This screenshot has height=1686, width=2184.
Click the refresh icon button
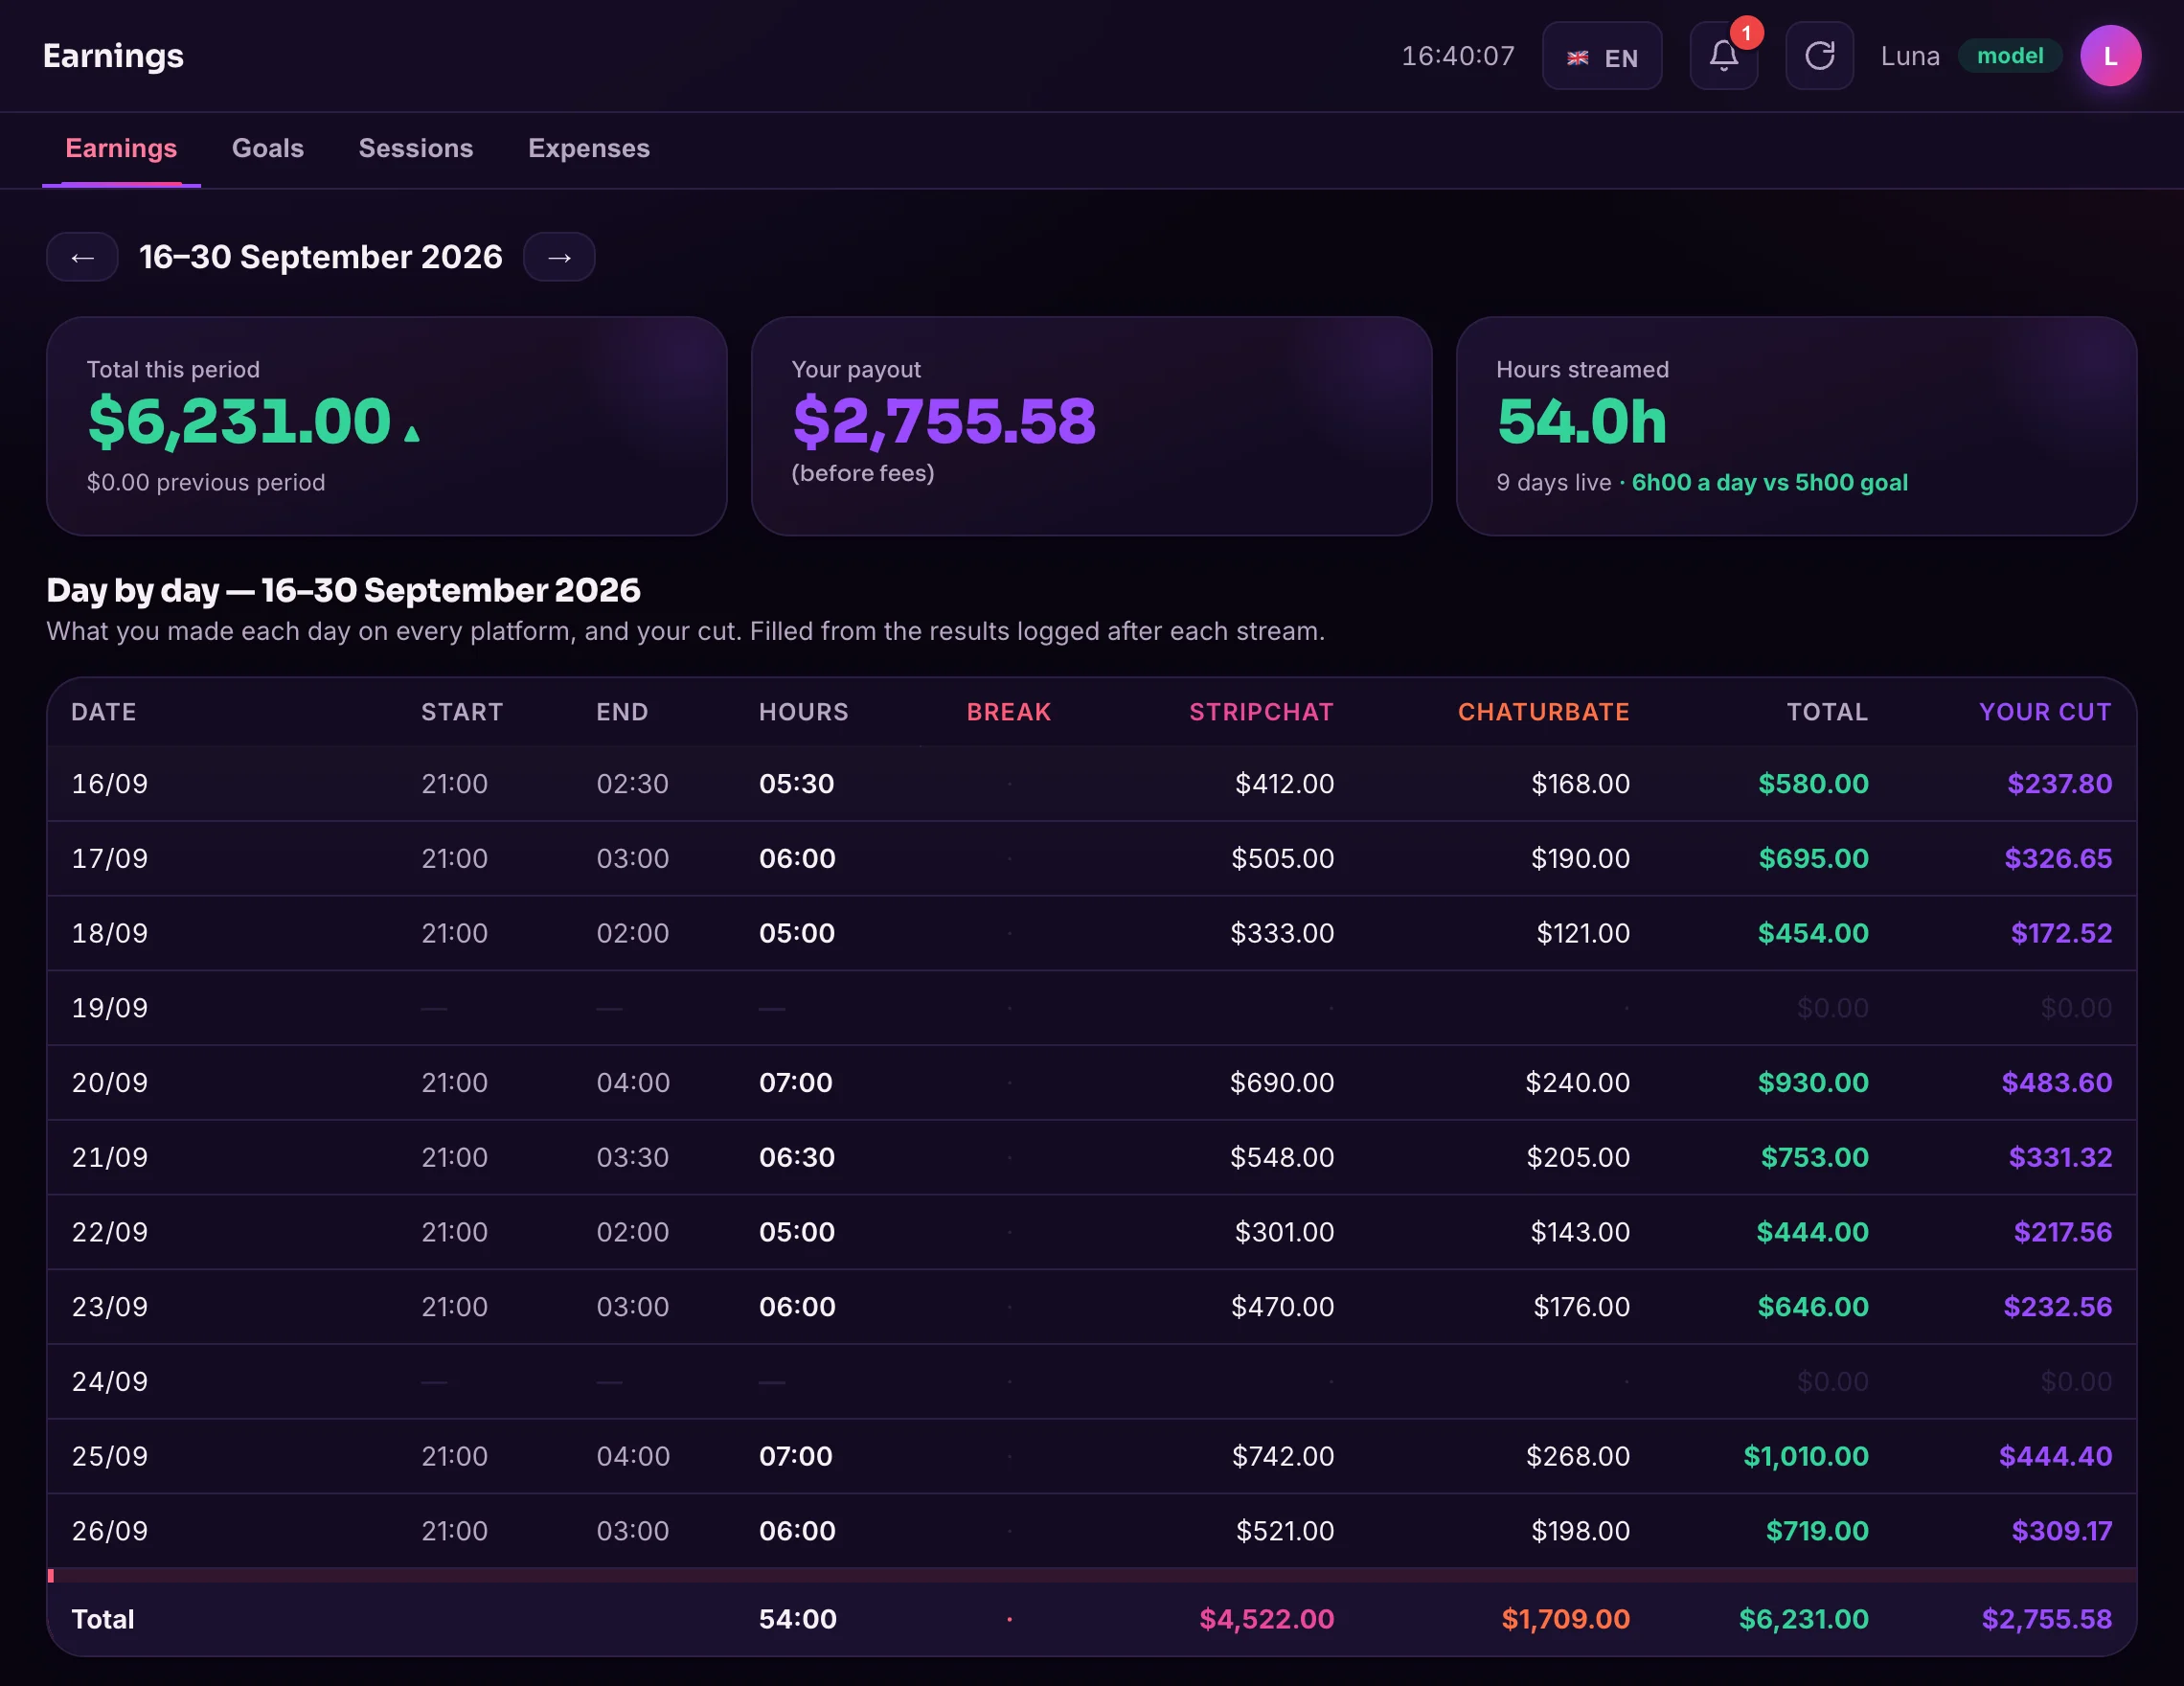pos(1819,56)
